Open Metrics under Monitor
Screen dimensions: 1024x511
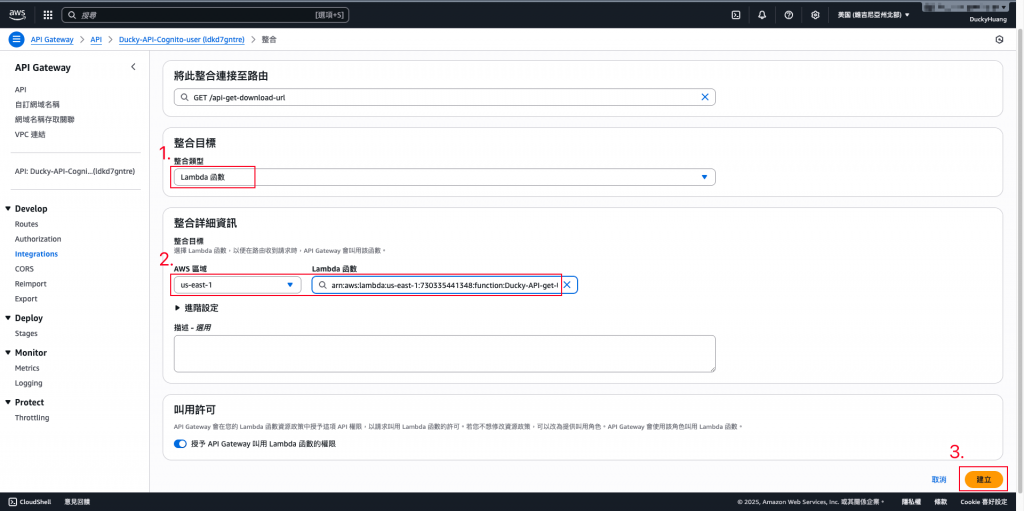coord(27,368)
